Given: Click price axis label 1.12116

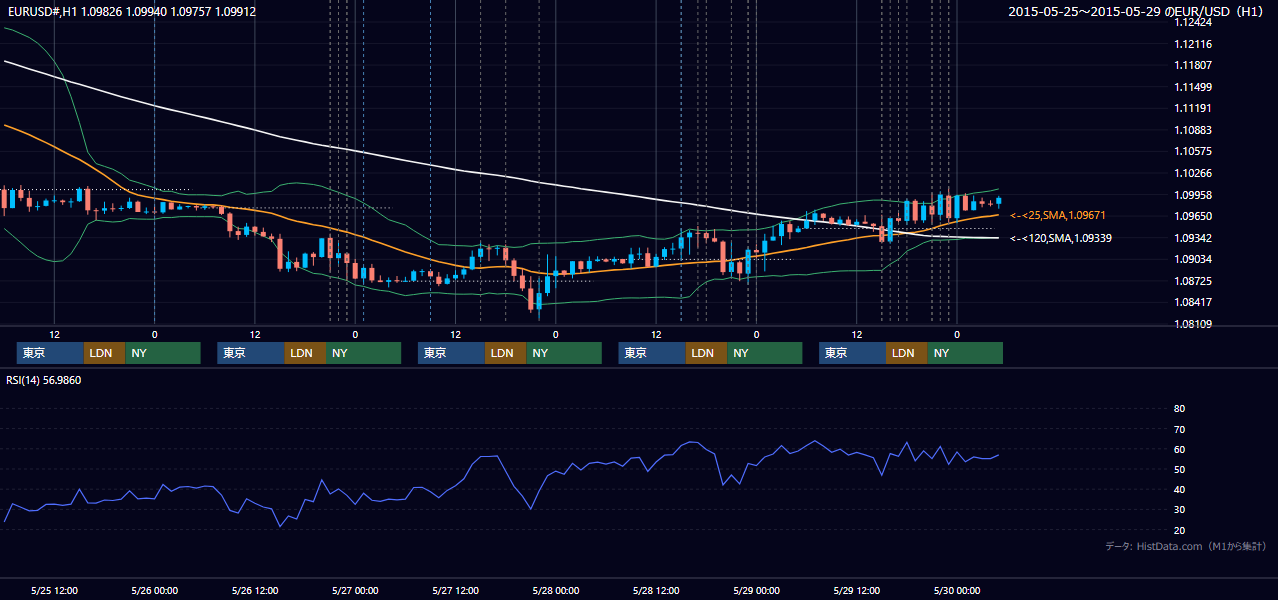Looking at the screenshot, I should click(1194, 44).
